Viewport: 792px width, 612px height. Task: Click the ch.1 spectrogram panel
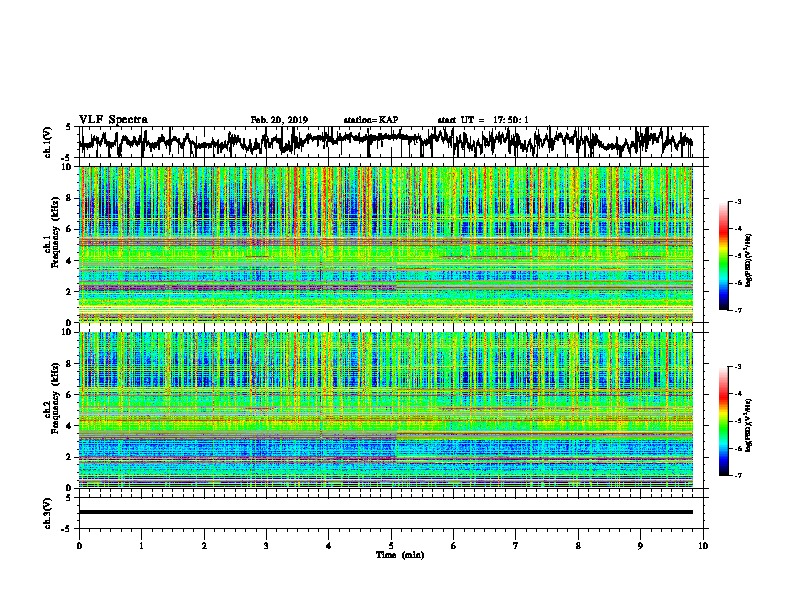tap(386, 244)
